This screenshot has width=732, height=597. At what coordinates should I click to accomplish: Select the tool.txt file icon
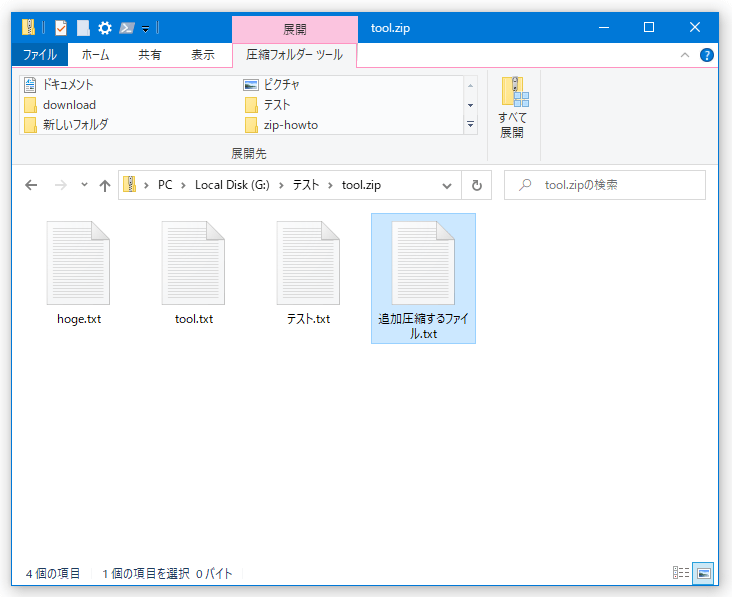[x=193, y=263]
